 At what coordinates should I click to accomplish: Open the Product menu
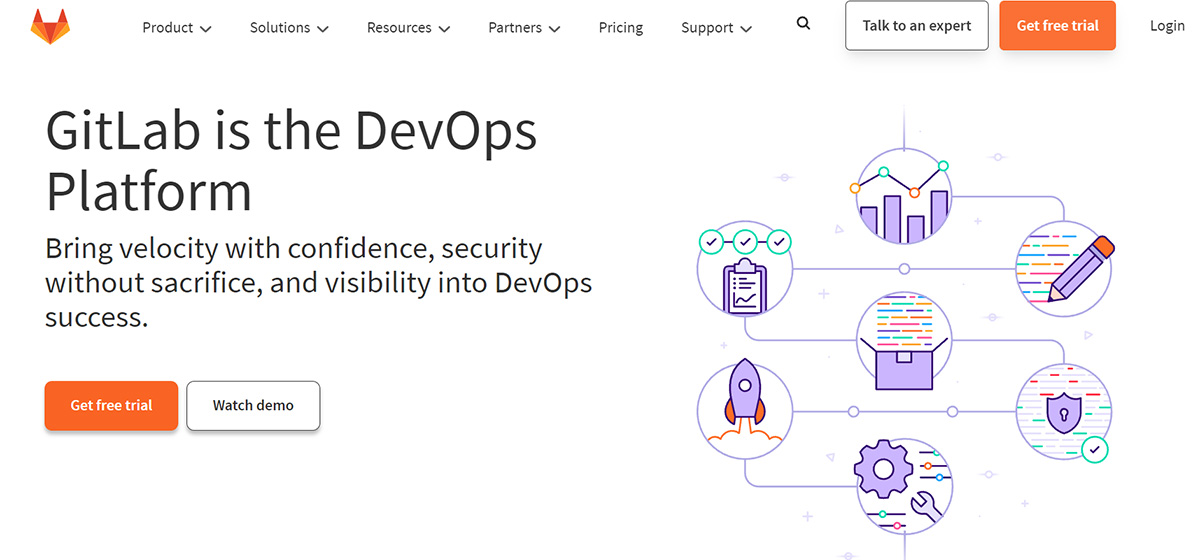pyautogui.click(x=177, y=27)
